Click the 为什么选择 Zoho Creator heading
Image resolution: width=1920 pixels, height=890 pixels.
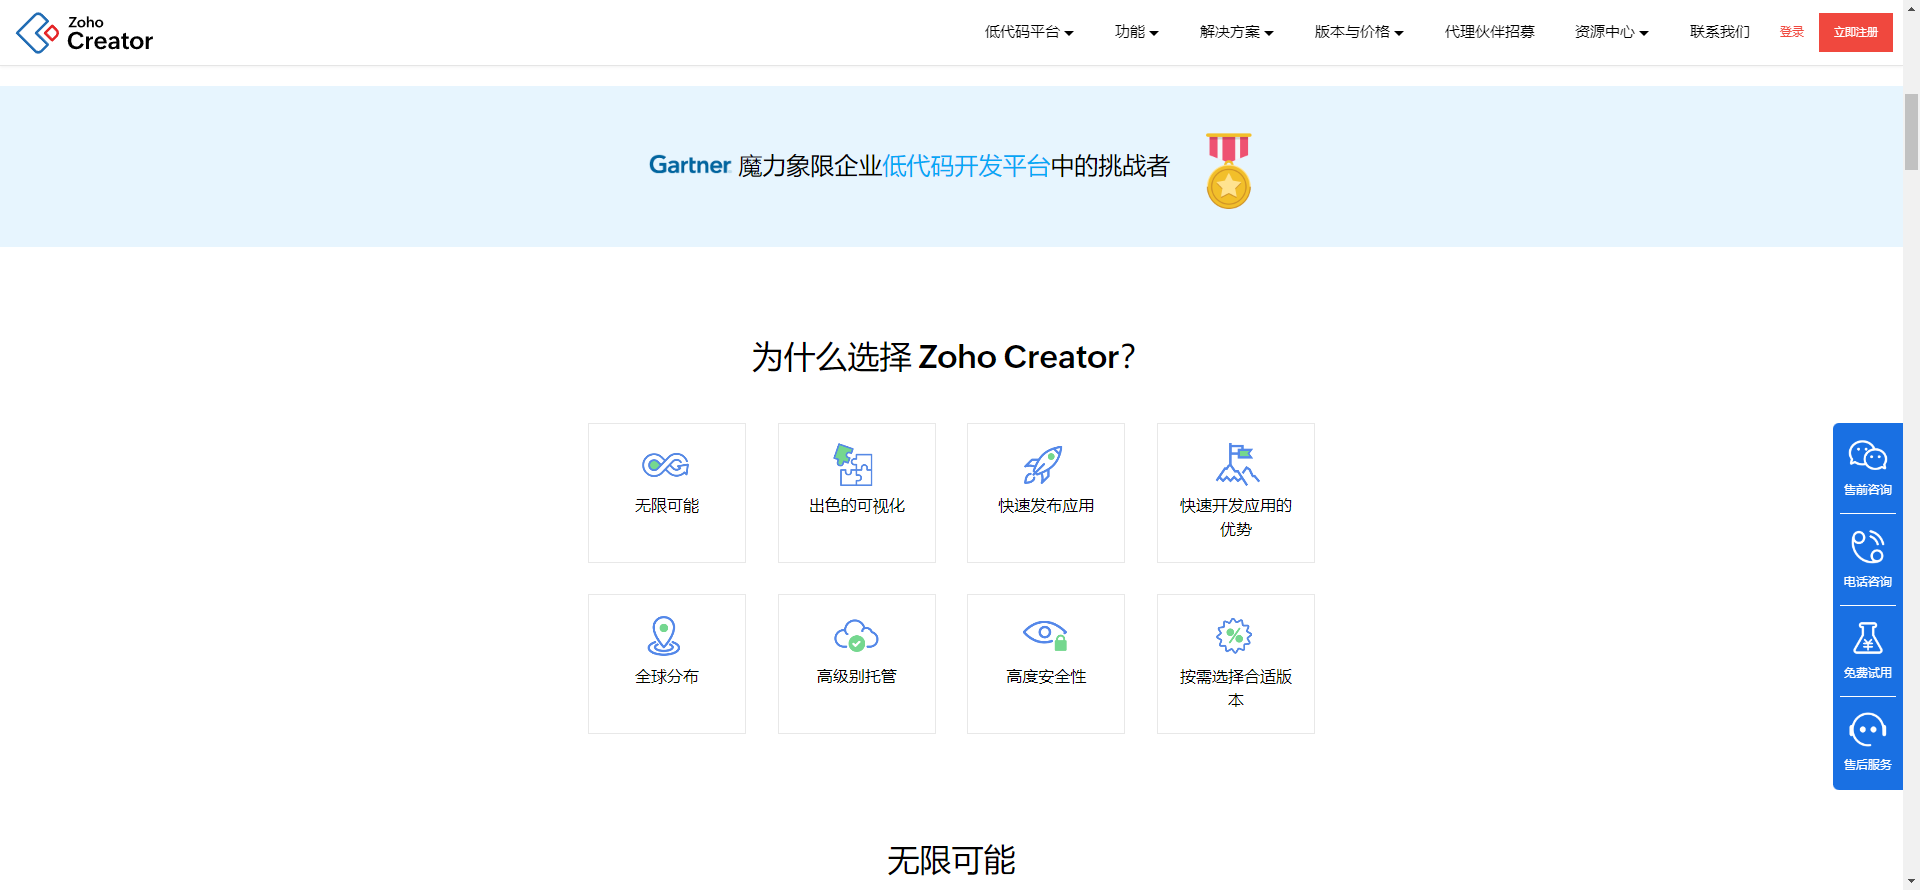(x=943, y=357)
